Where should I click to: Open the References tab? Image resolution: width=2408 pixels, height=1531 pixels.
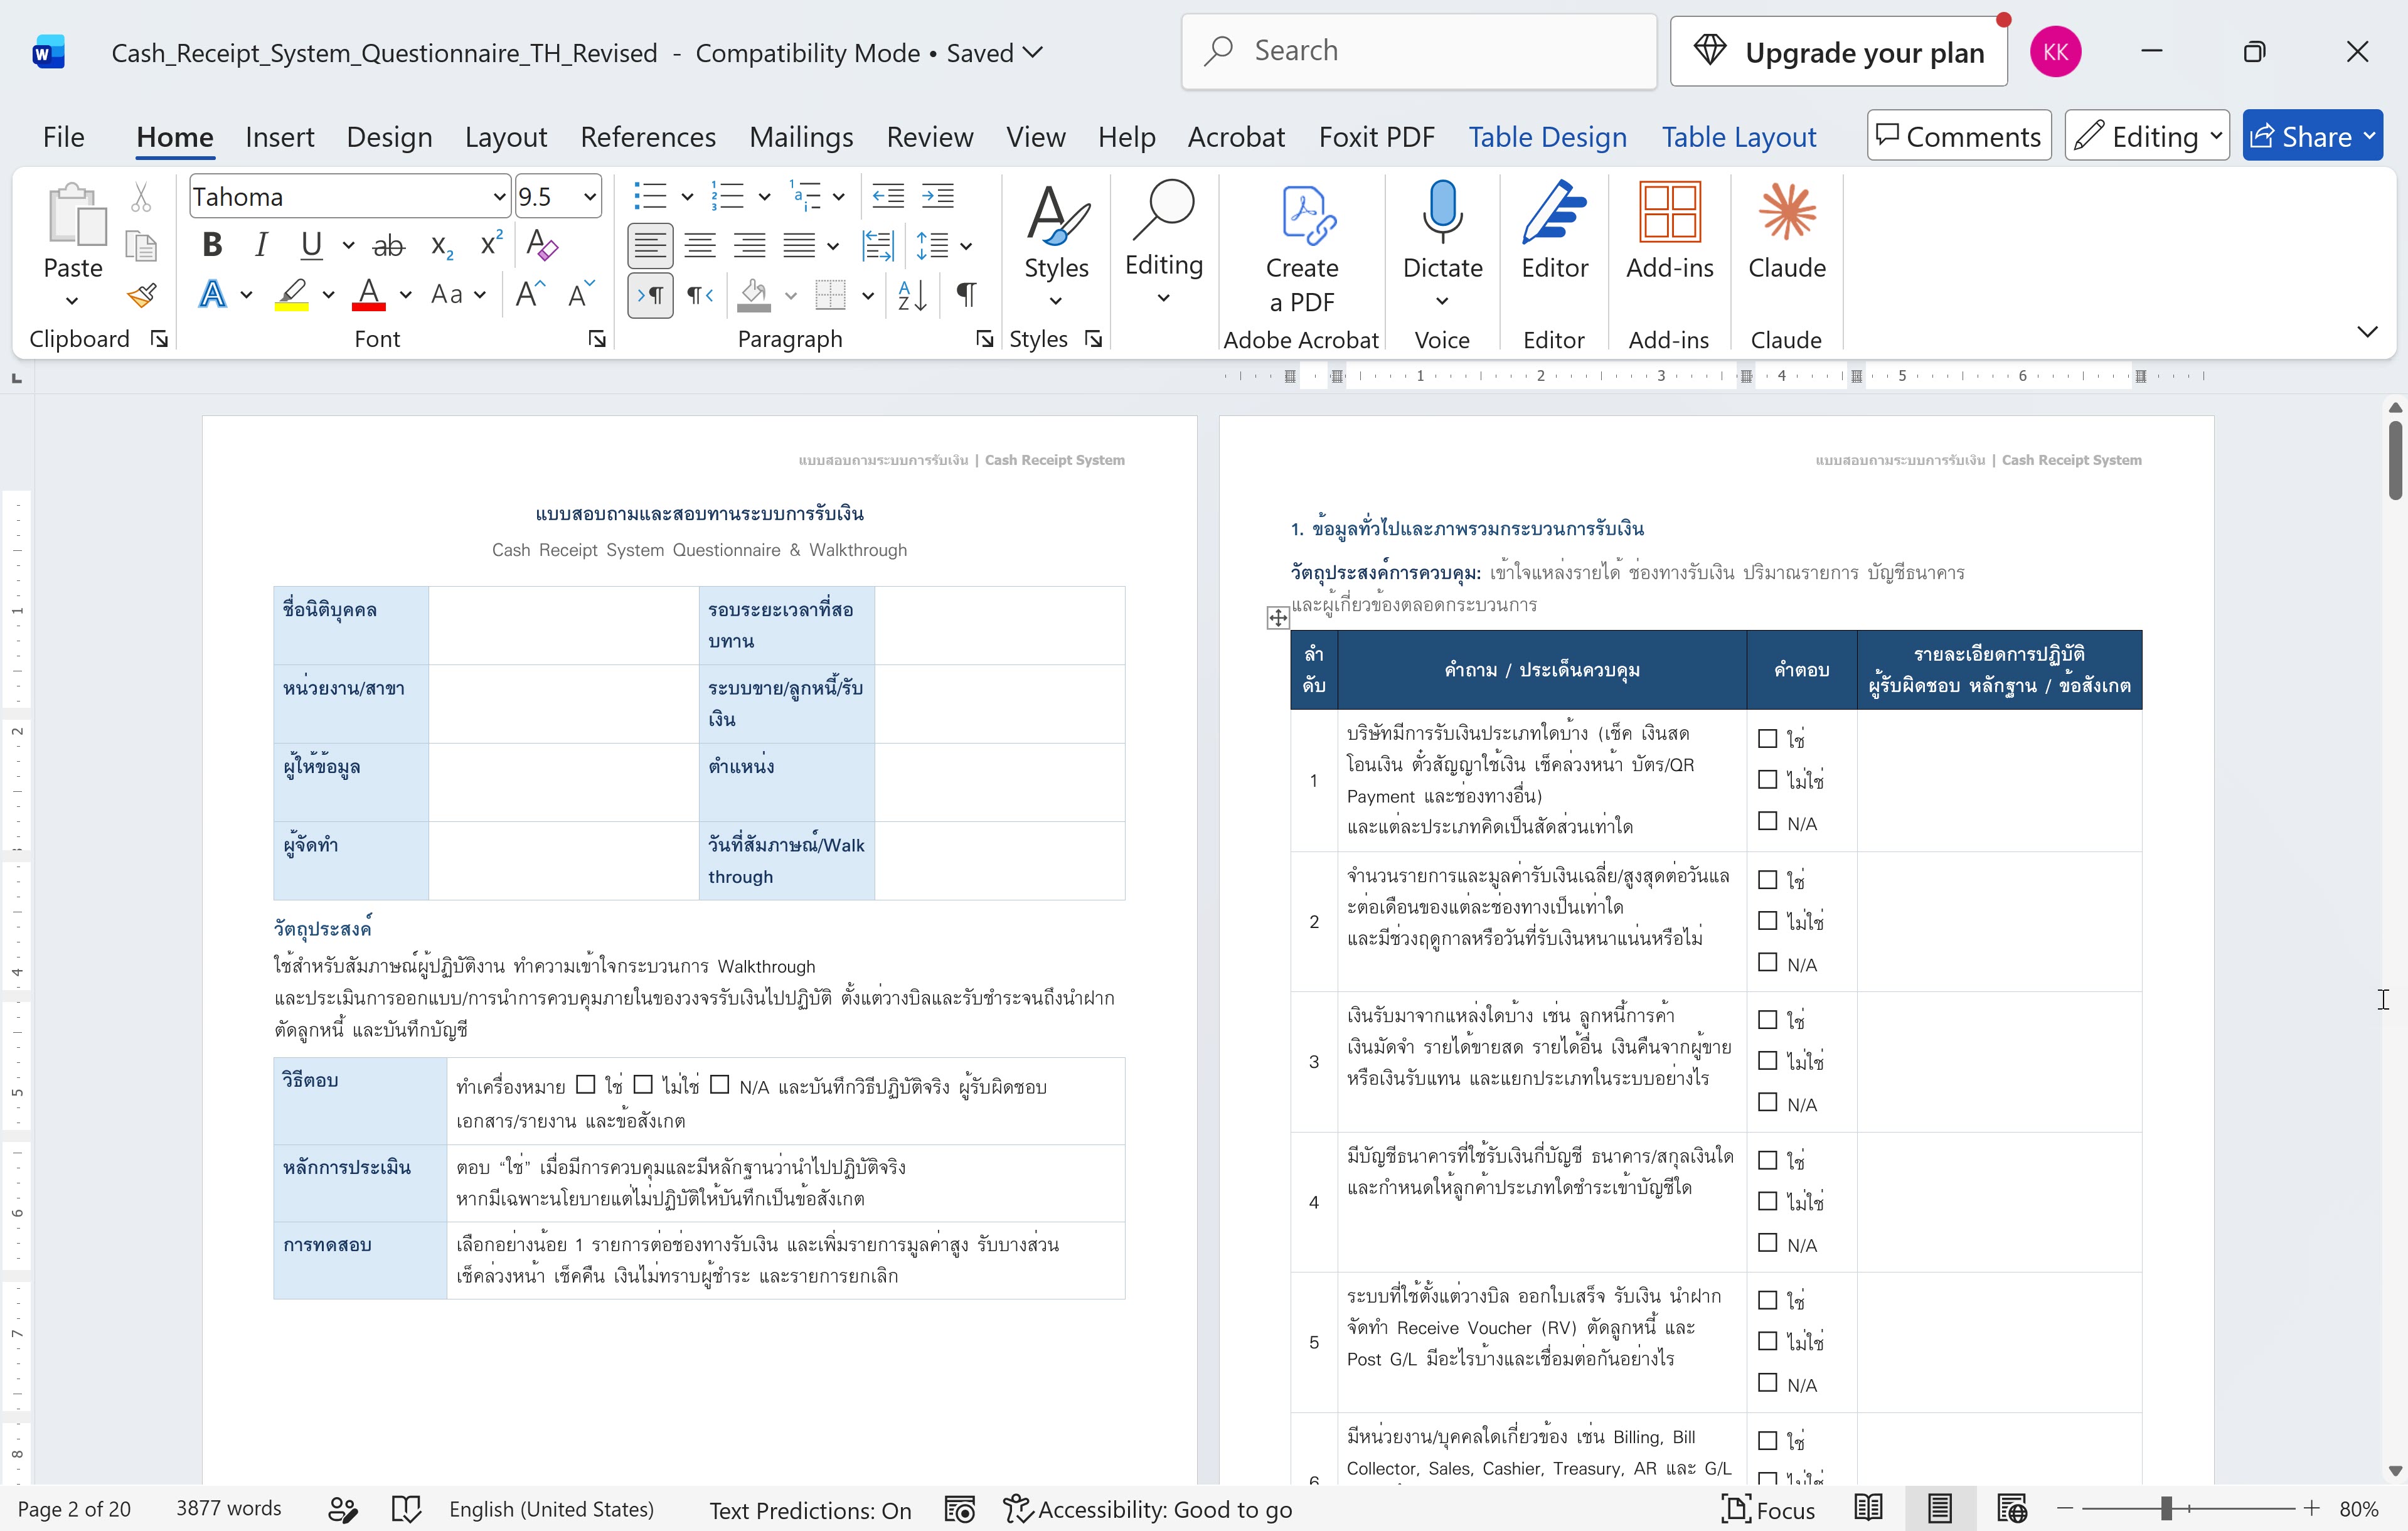(x=647, y=137)
